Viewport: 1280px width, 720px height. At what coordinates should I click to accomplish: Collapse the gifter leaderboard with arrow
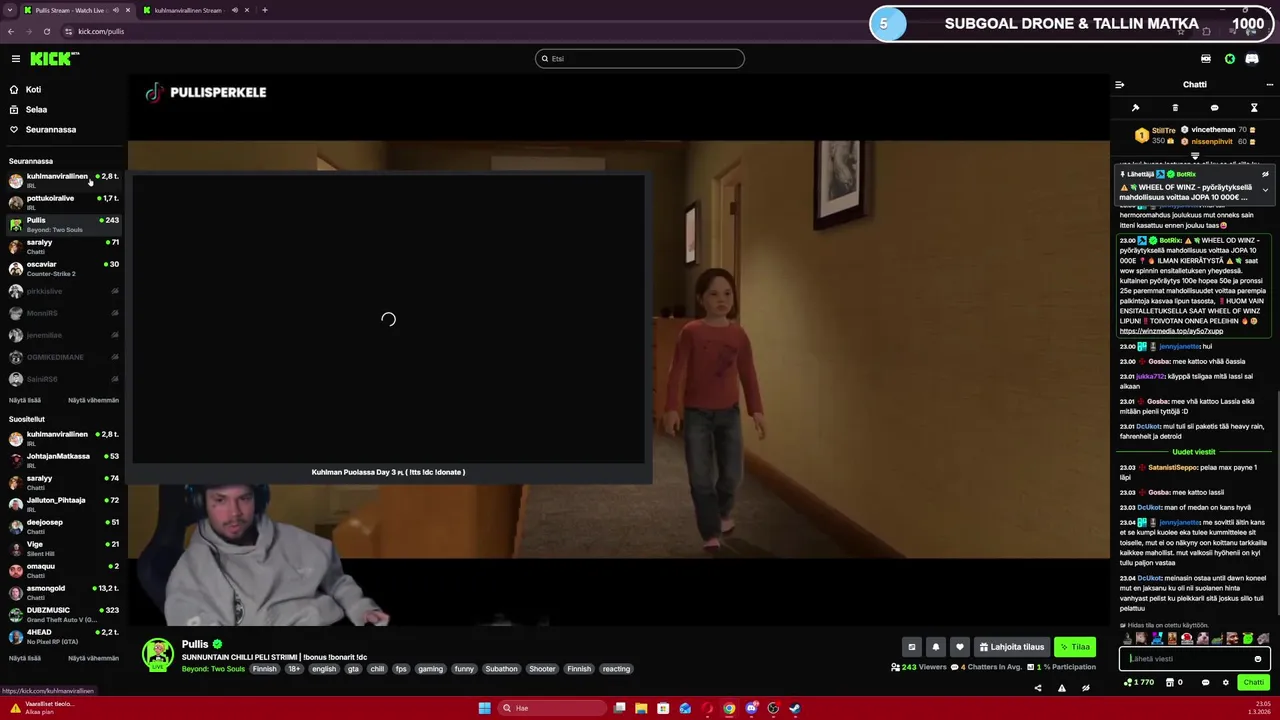(x=1195, y=156)
